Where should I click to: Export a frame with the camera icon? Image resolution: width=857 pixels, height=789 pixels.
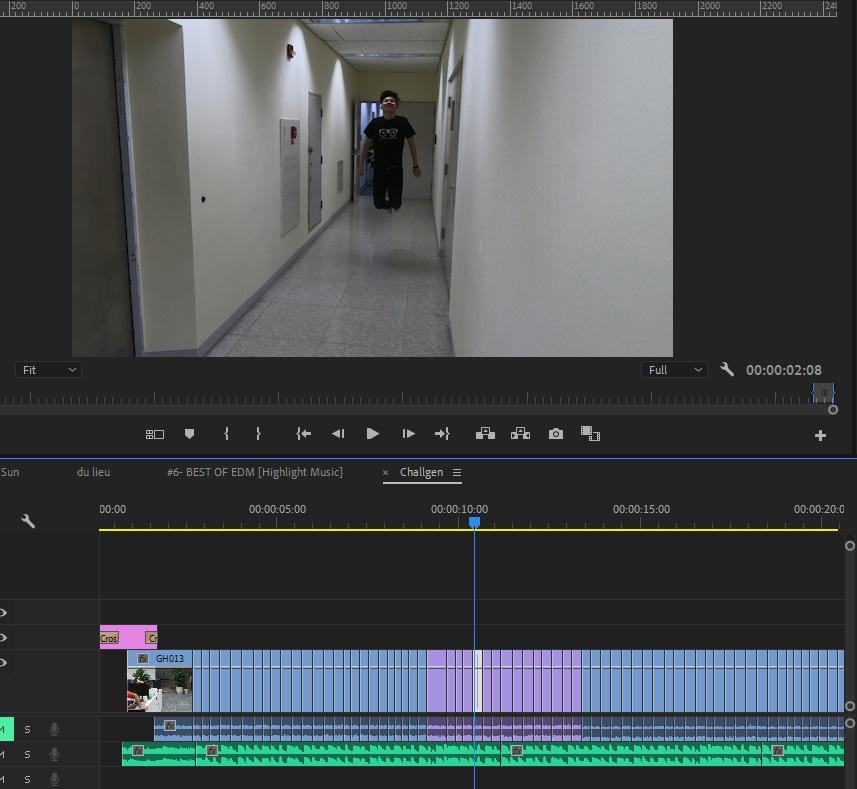[x=556, y=434]
